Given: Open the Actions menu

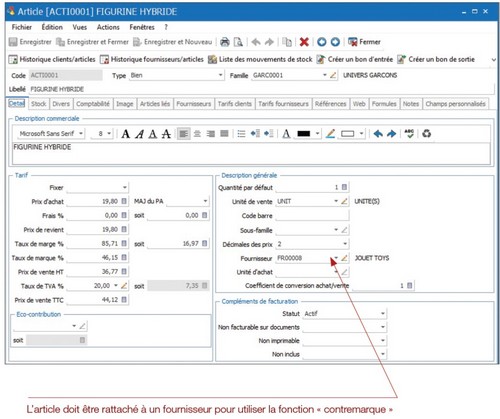Looking at the screenshot, I should pyautogui.click(x=108, y=27).
